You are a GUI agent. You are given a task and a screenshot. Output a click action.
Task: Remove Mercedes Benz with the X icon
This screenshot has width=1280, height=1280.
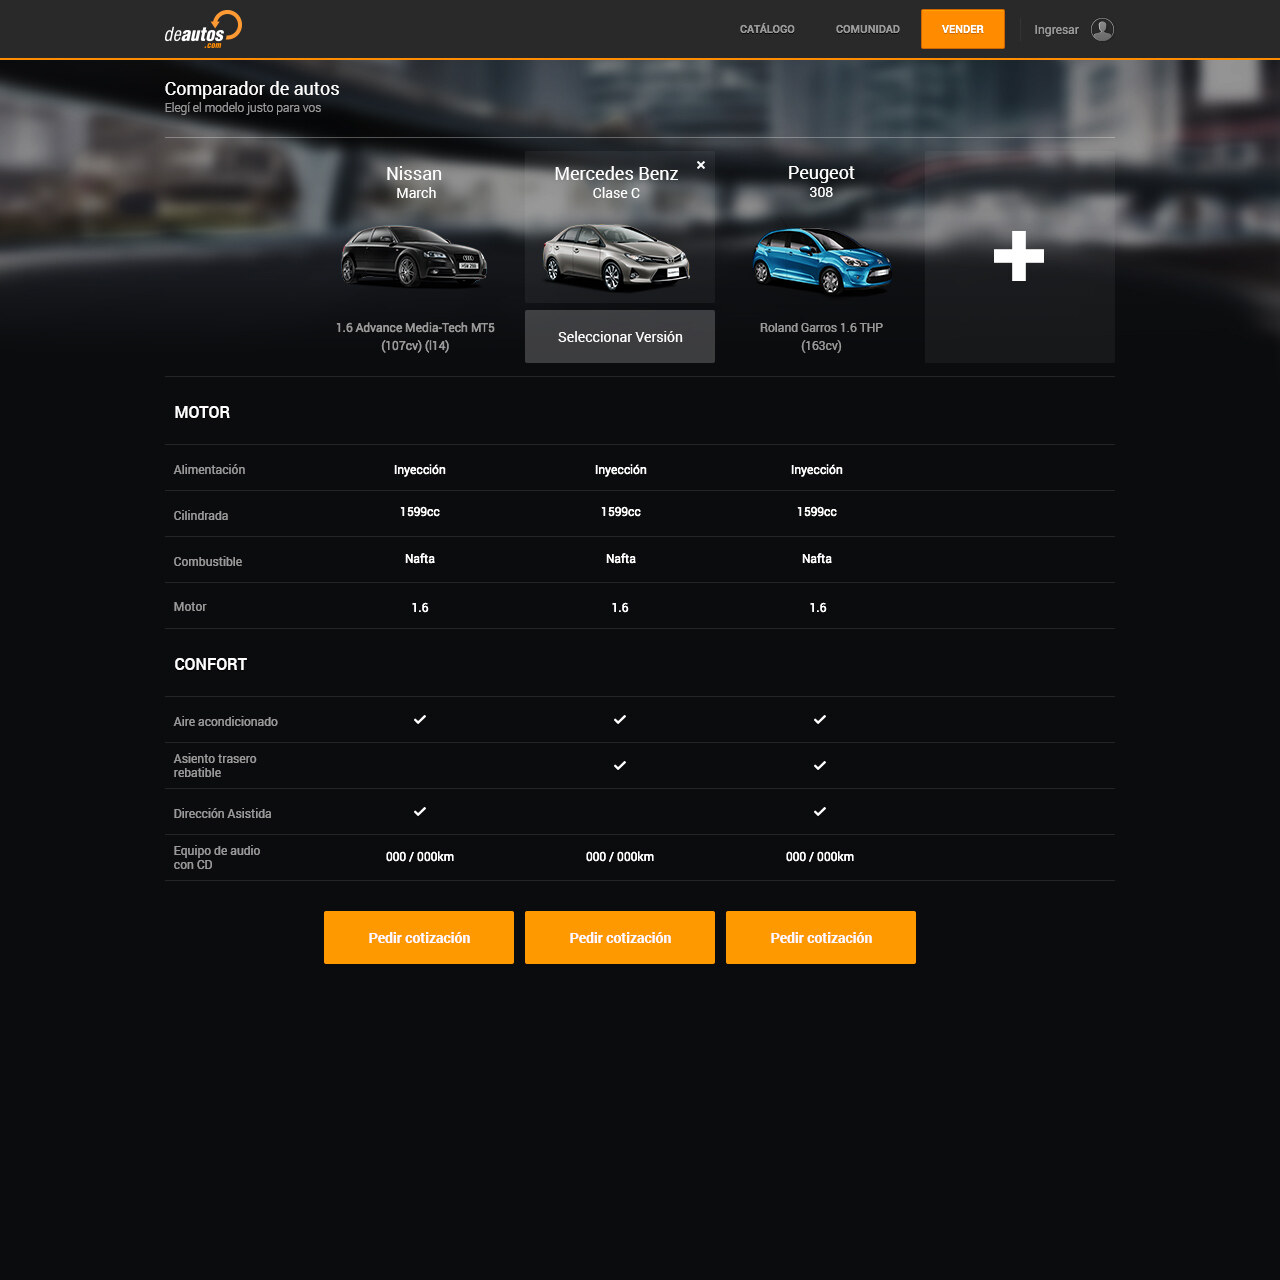701,165
